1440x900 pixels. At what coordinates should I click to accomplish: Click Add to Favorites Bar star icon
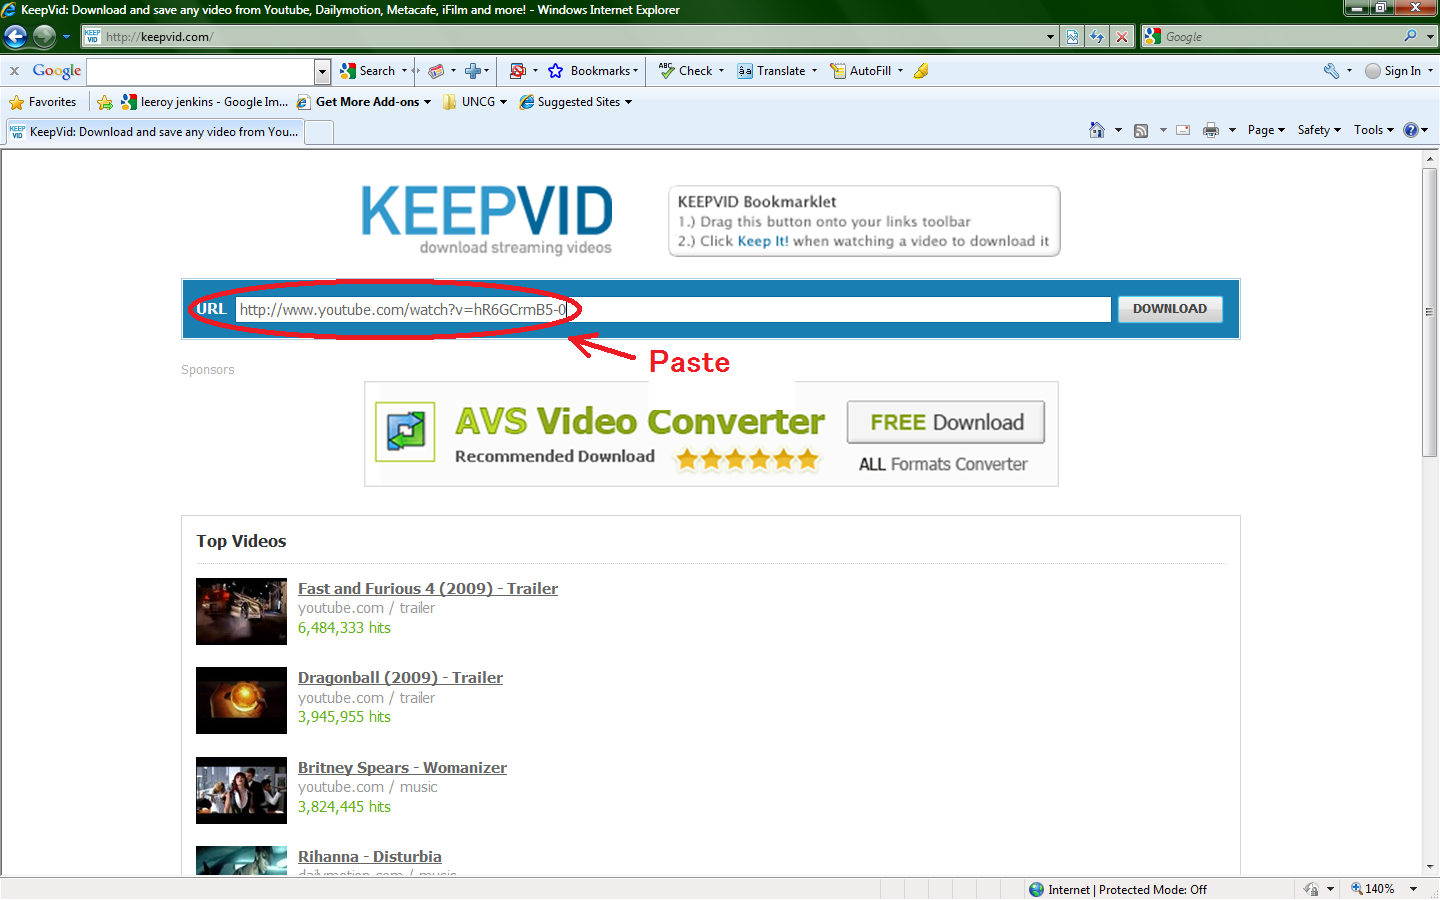tap(105, 102)
